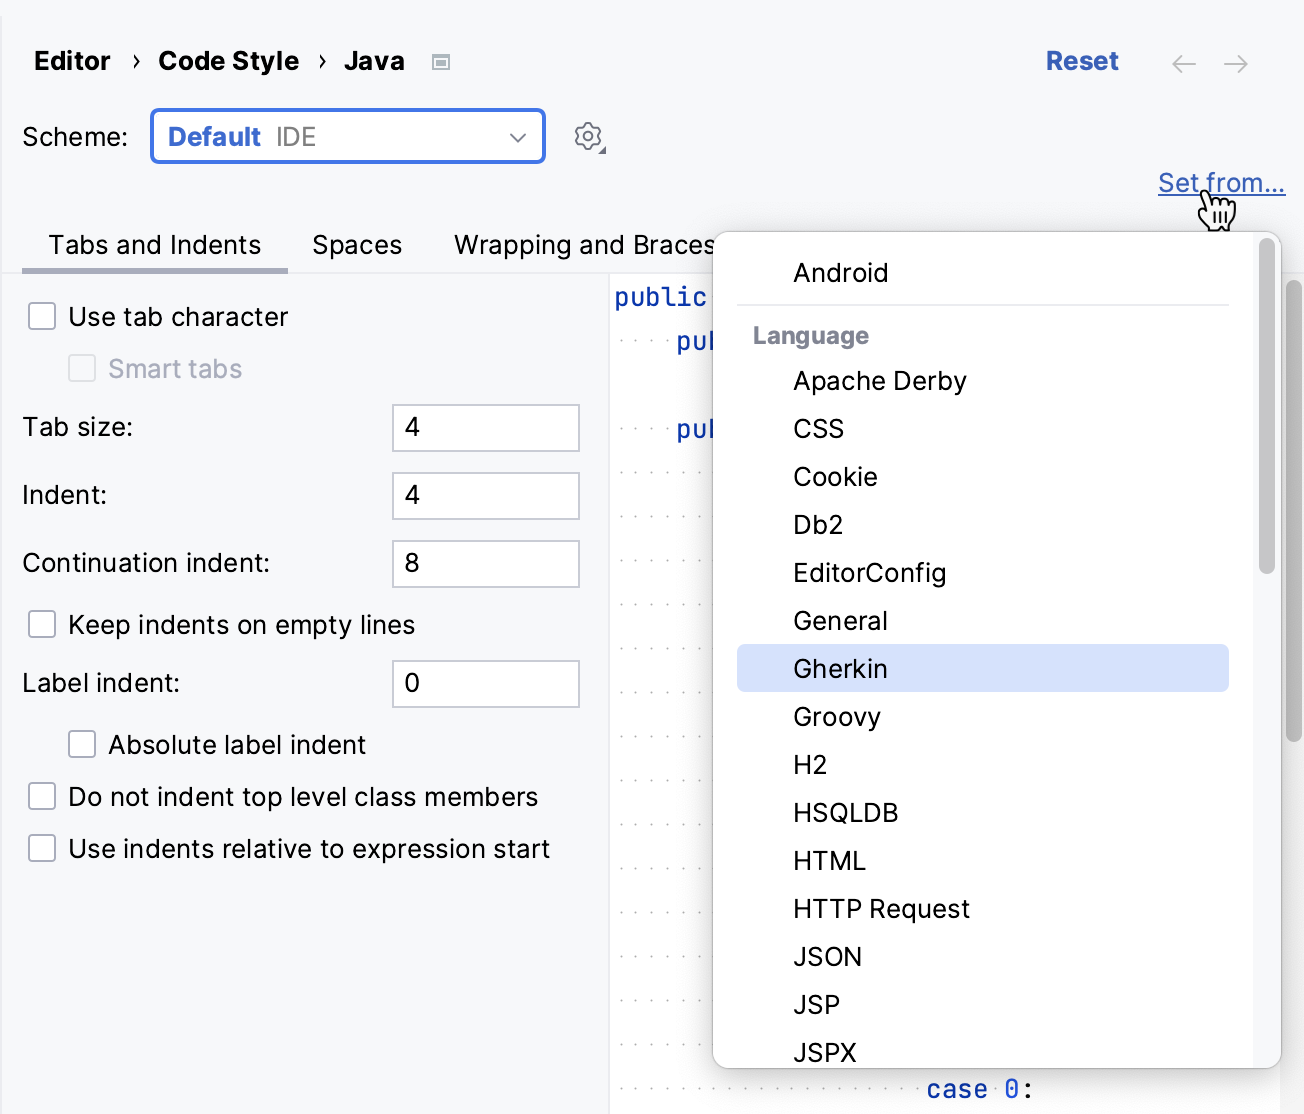The height and width of the screenshot is (1114, 1304).
Task: Click the Label indent input field
Action: coord(485,684)
